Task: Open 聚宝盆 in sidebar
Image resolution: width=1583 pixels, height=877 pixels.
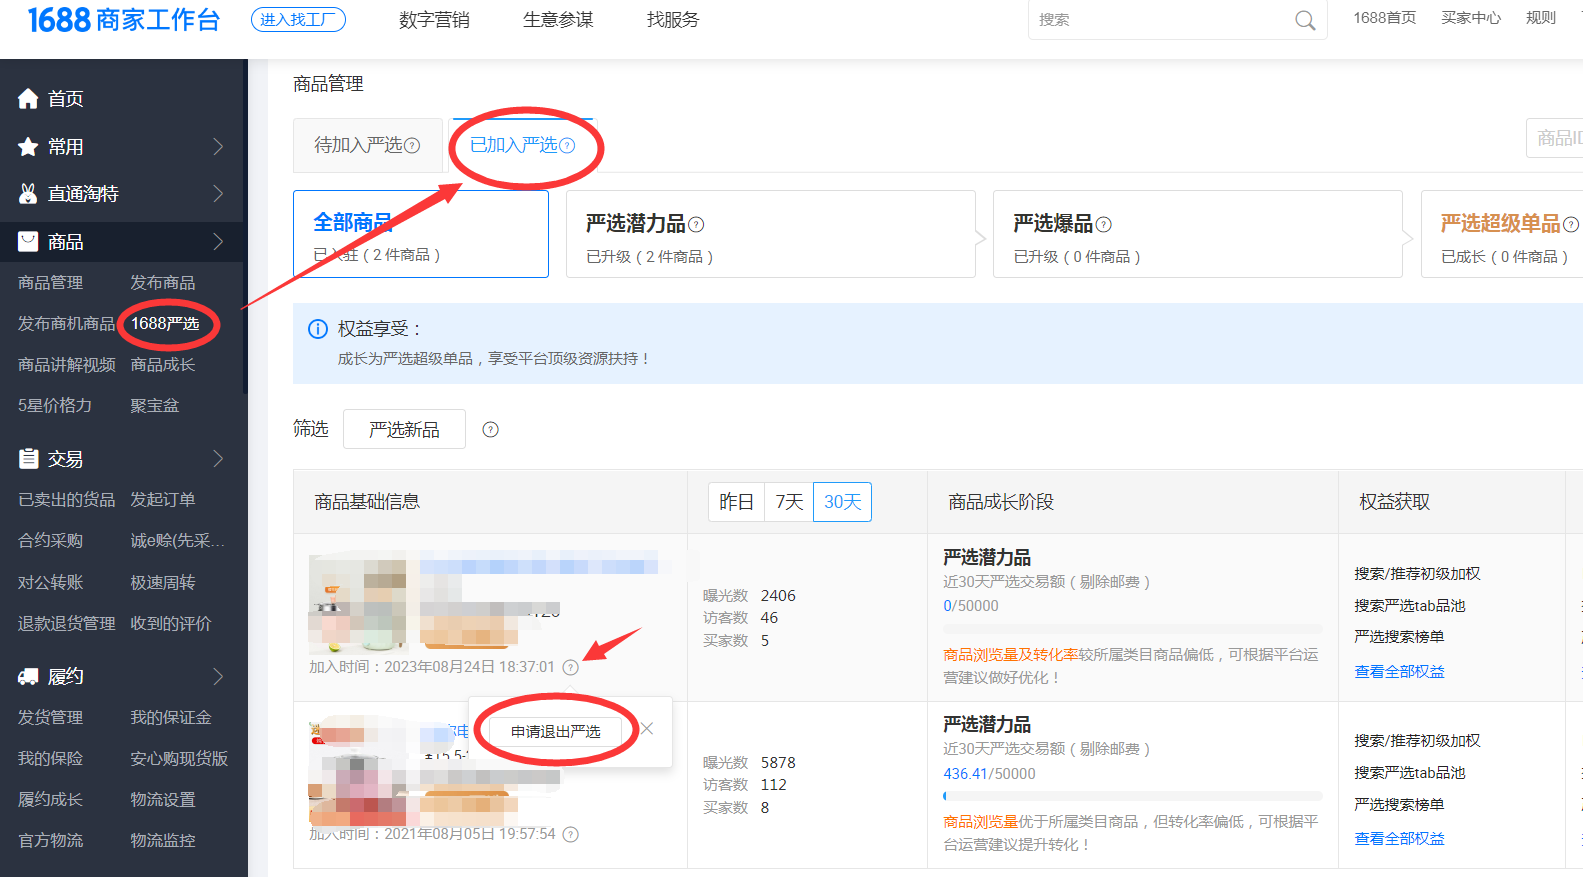Action: (x=155, y=406)
